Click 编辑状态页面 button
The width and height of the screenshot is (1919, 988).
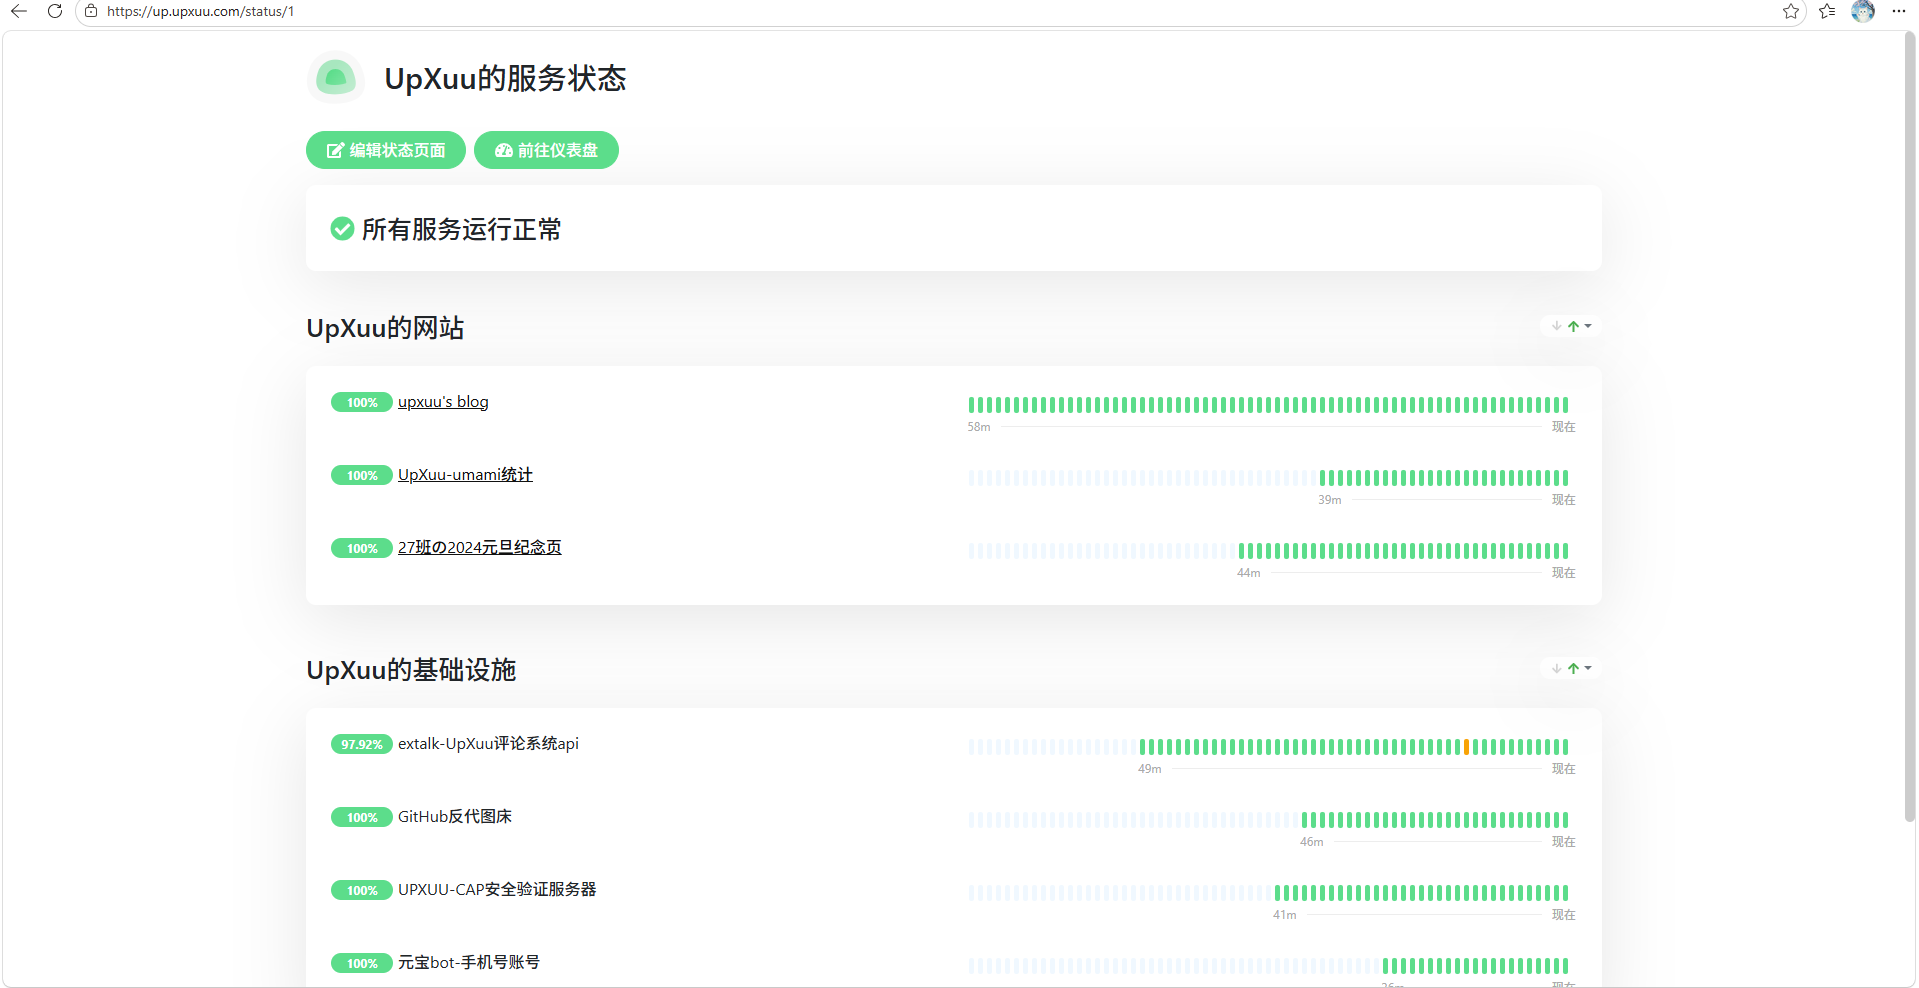tap(386, 150)
